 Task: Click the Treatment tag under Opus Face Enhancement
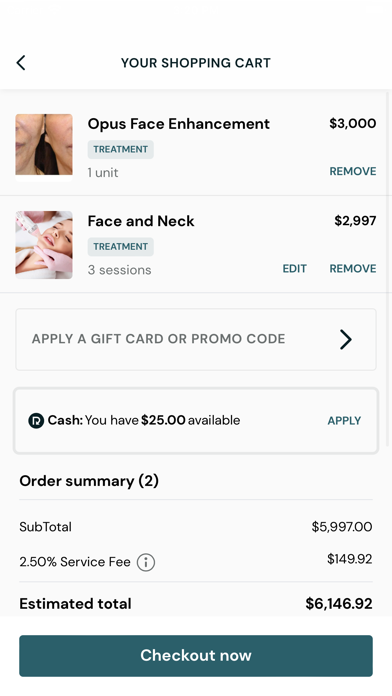coord(121,150)
